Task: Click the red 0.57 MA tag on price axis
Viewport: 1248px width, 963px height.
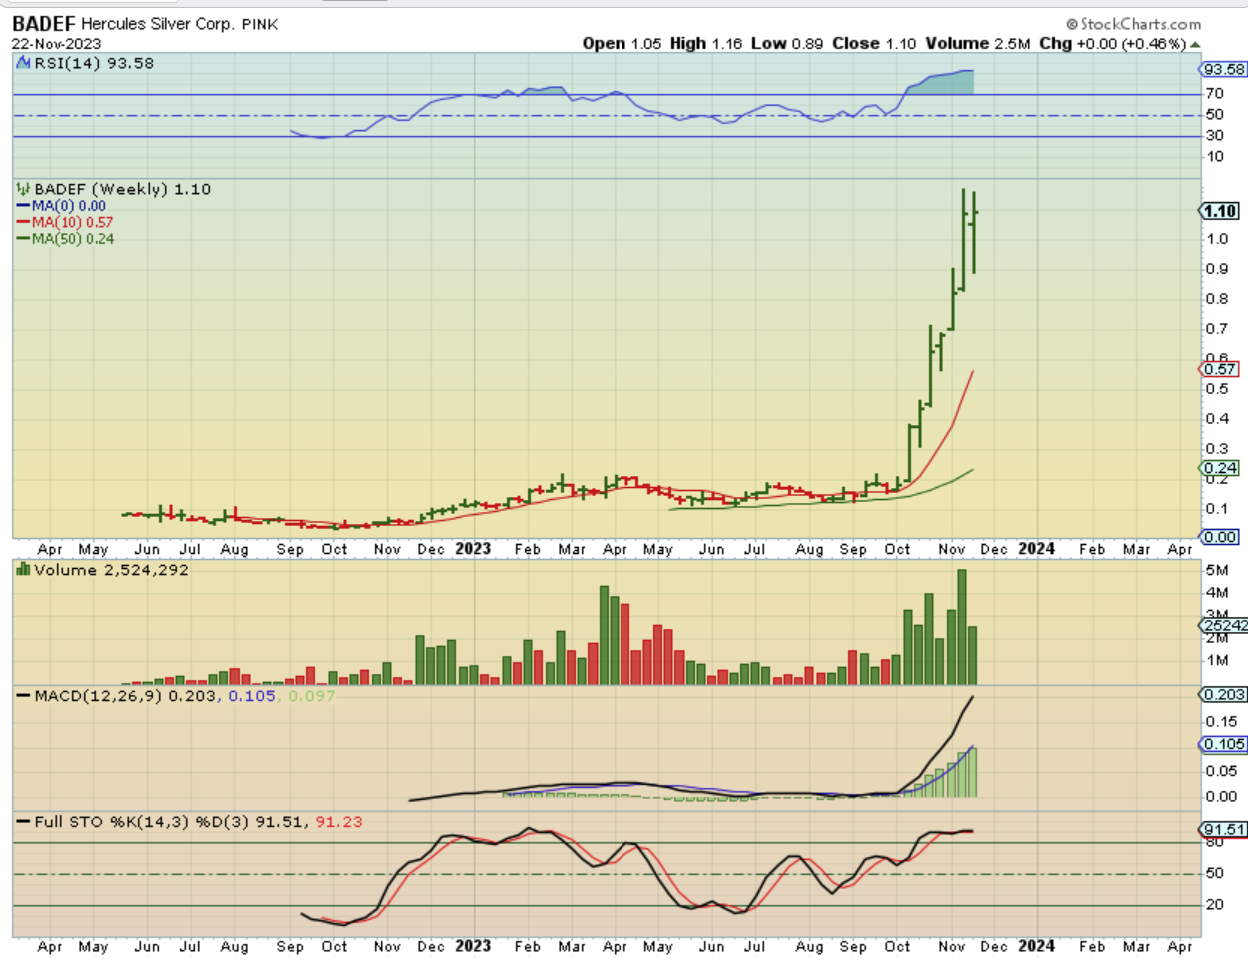Action: coord(1220,369)
